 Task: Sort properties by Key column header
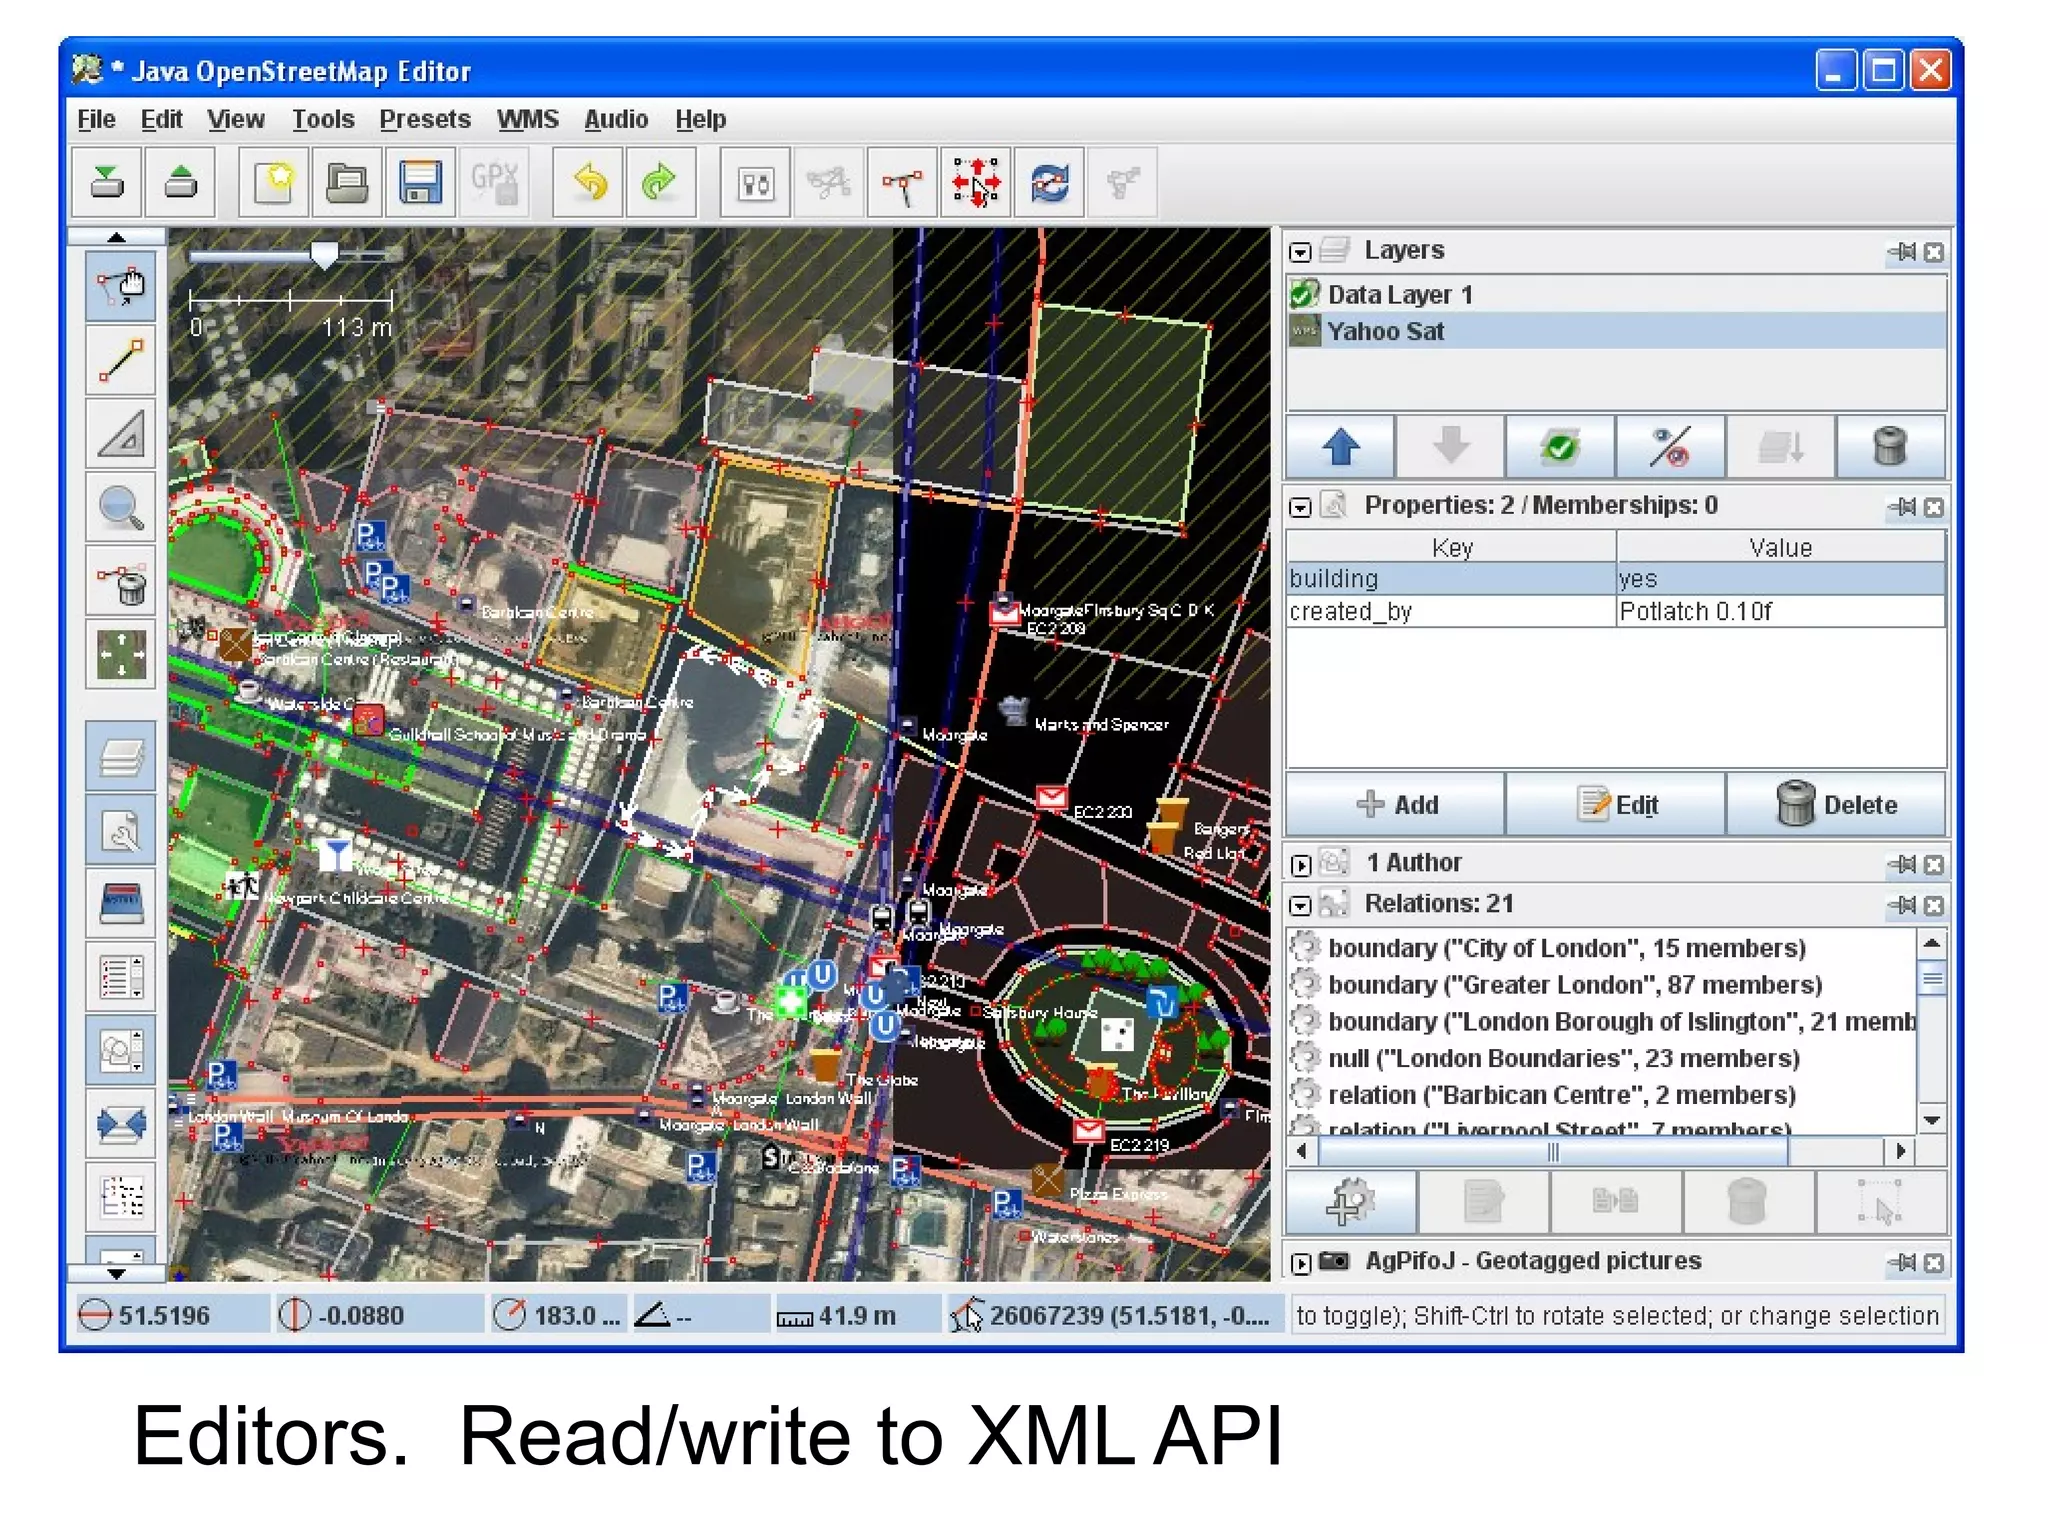click(x=1451, y=547)
